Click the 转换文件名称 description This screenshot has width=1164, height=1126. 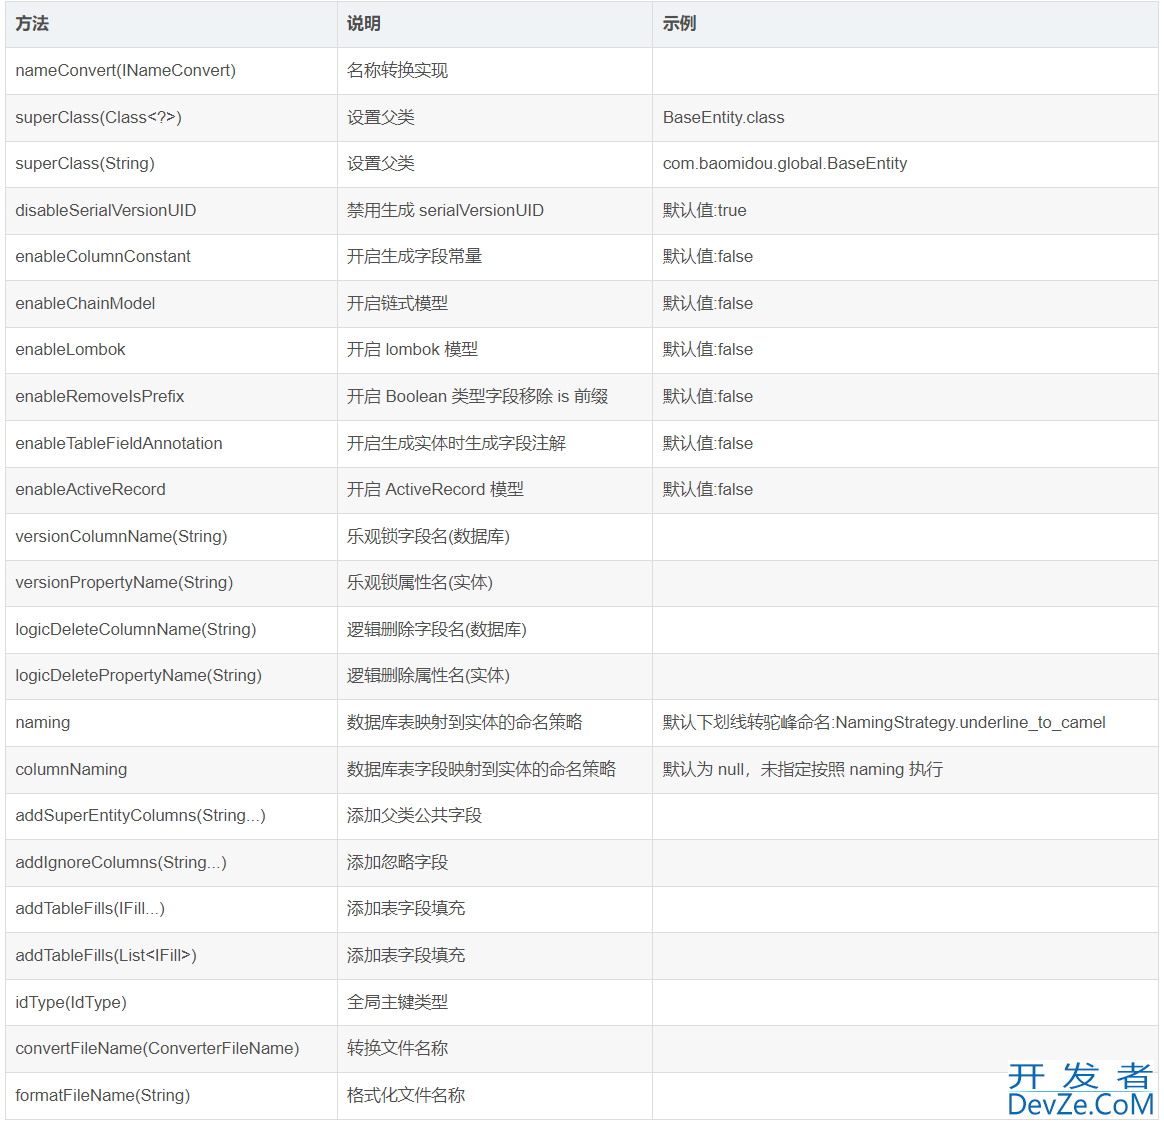pyautogui.click(x=397, y=1048)
